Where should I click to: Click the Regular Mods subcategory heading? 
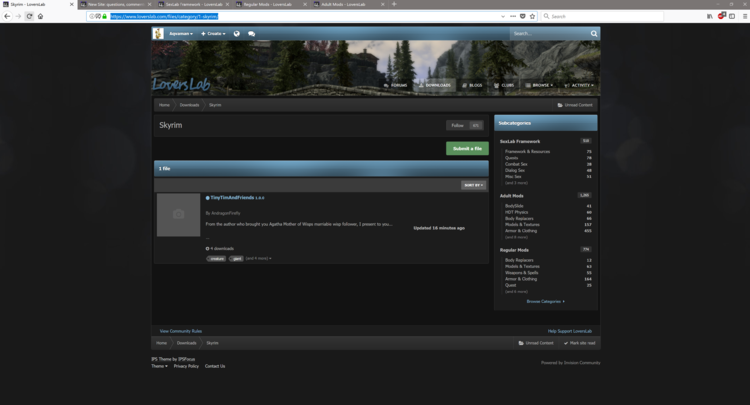pos(514,250)
